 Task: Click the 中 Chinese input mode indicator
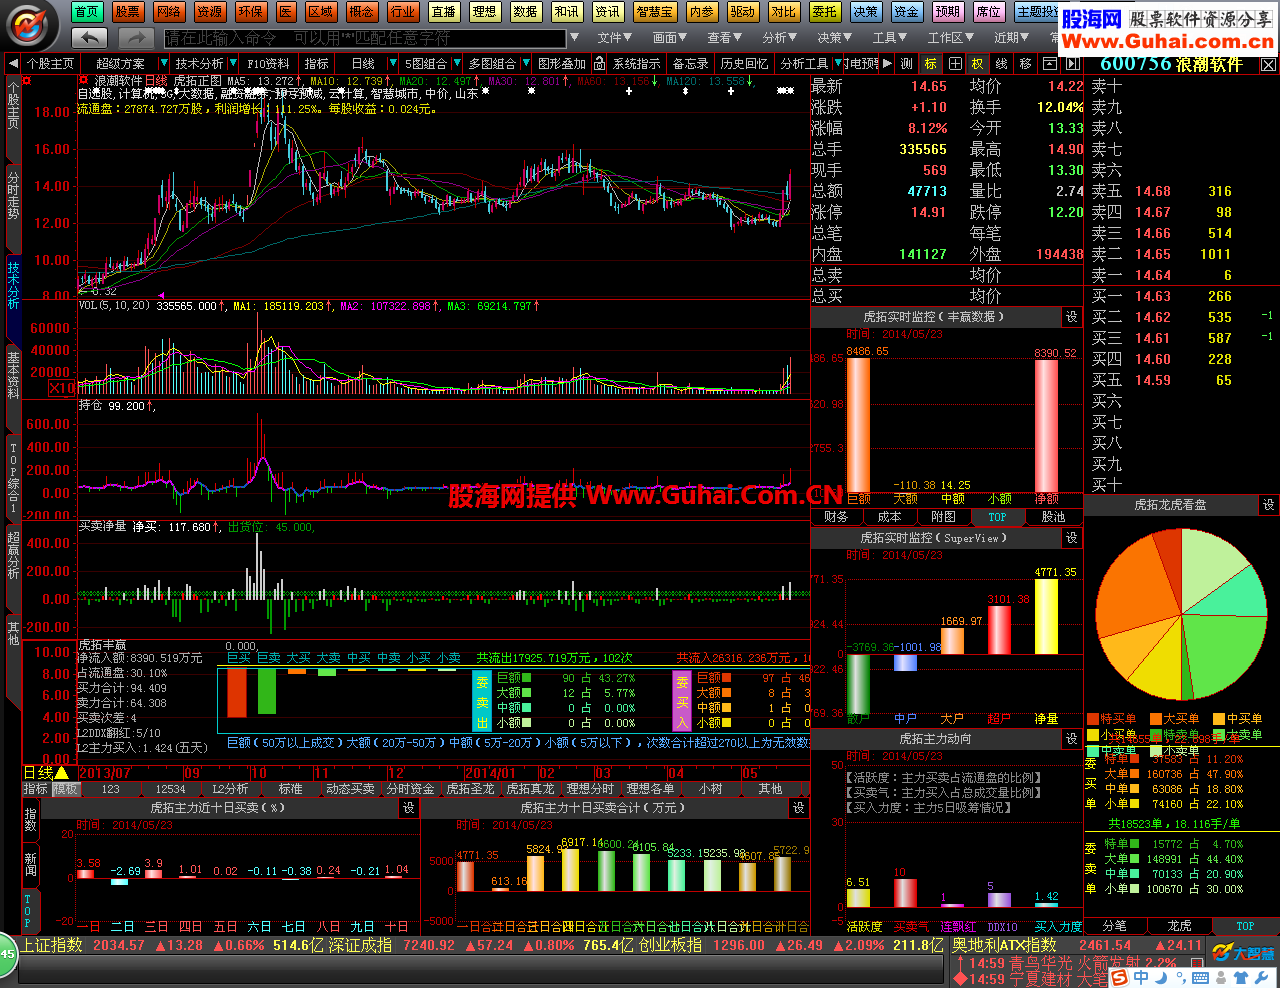(x=1141, y=977)
